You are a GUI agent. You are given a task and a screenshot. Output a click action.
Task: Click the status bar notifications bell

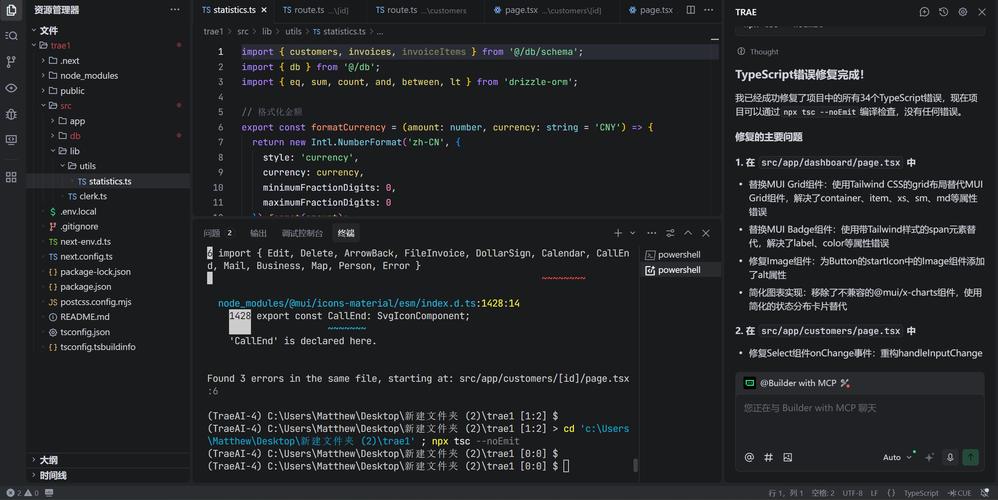(985, 493)
